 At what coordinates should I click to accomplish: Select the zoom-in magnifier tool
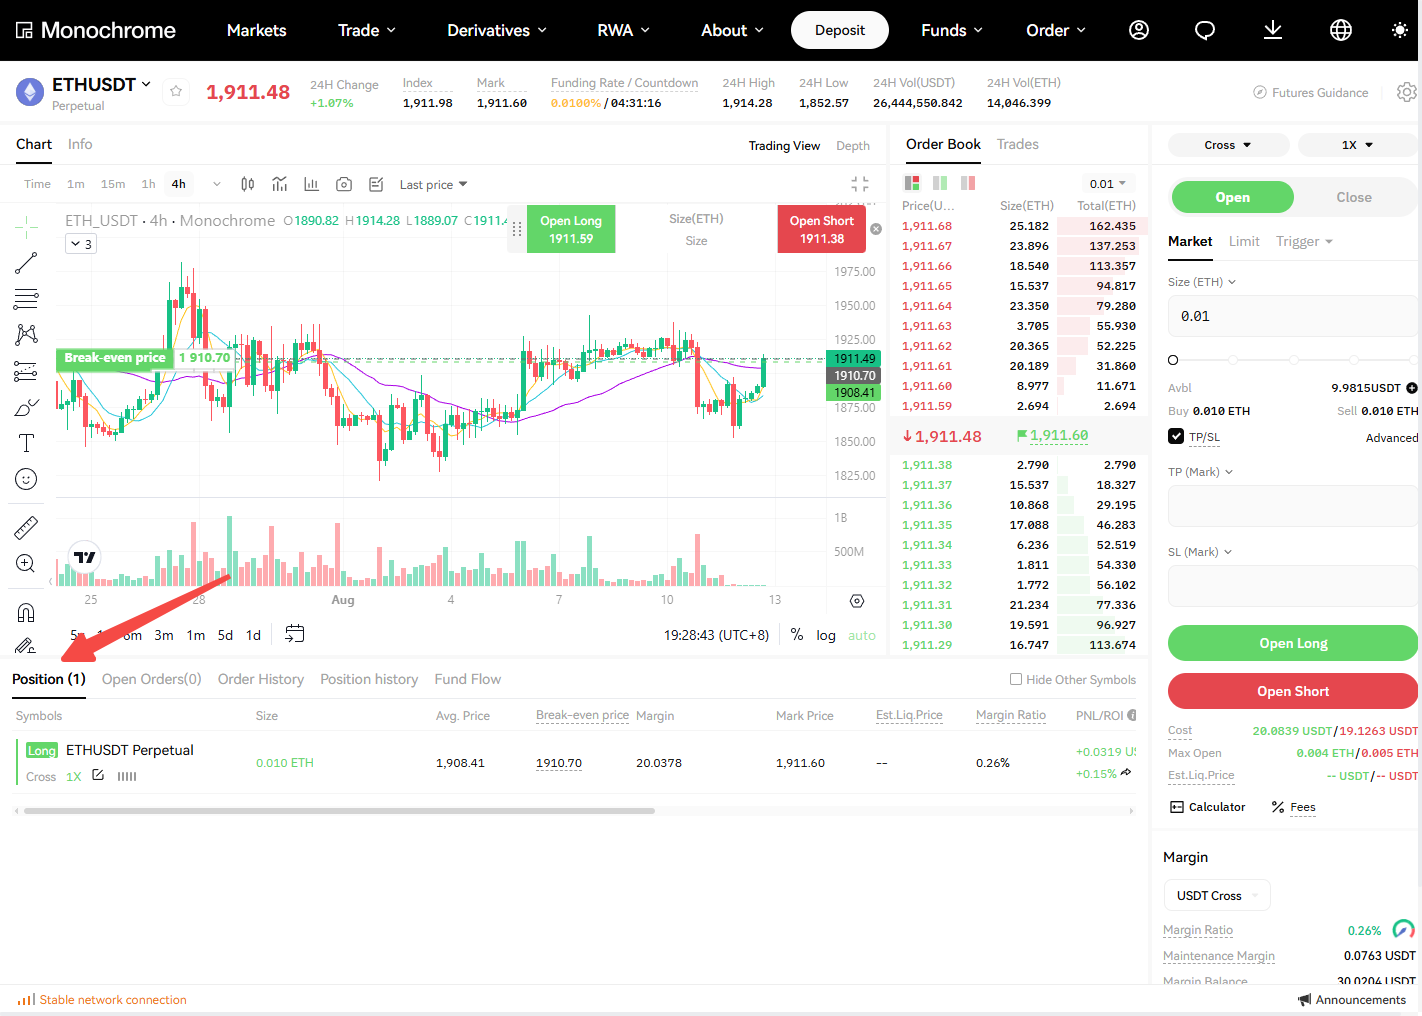pos(26,563)
